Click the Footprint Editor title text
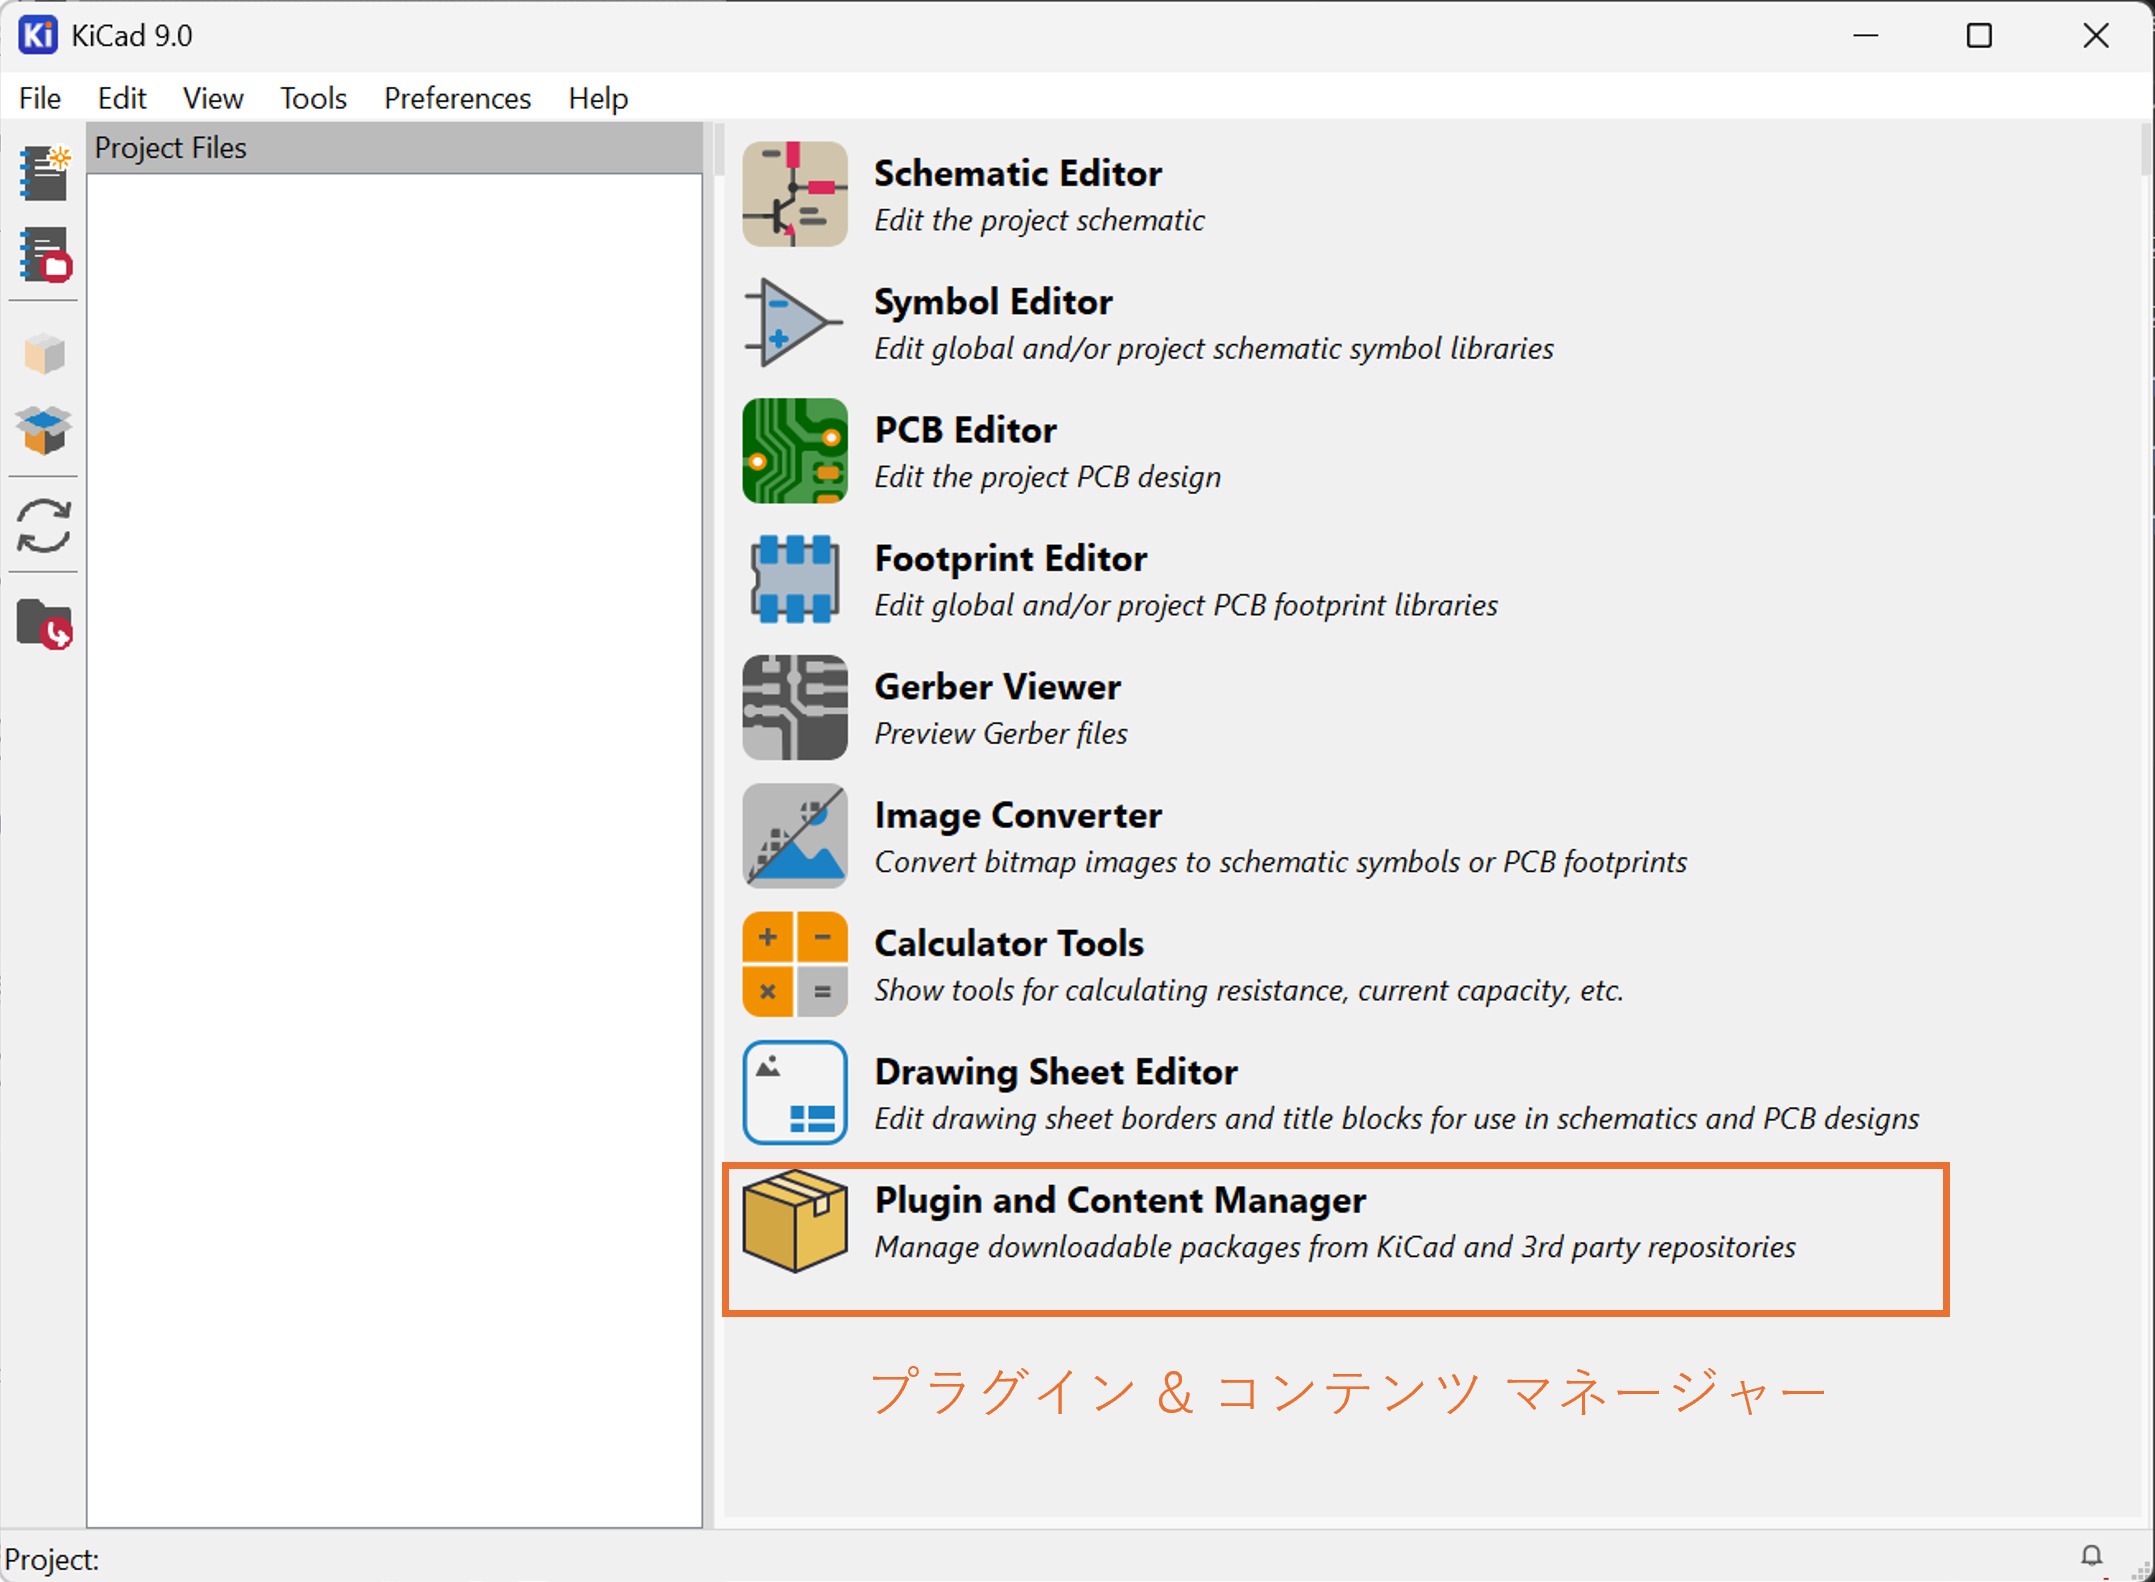The height and width of the screenshot is (1582, 2155). pos(1010,558)
